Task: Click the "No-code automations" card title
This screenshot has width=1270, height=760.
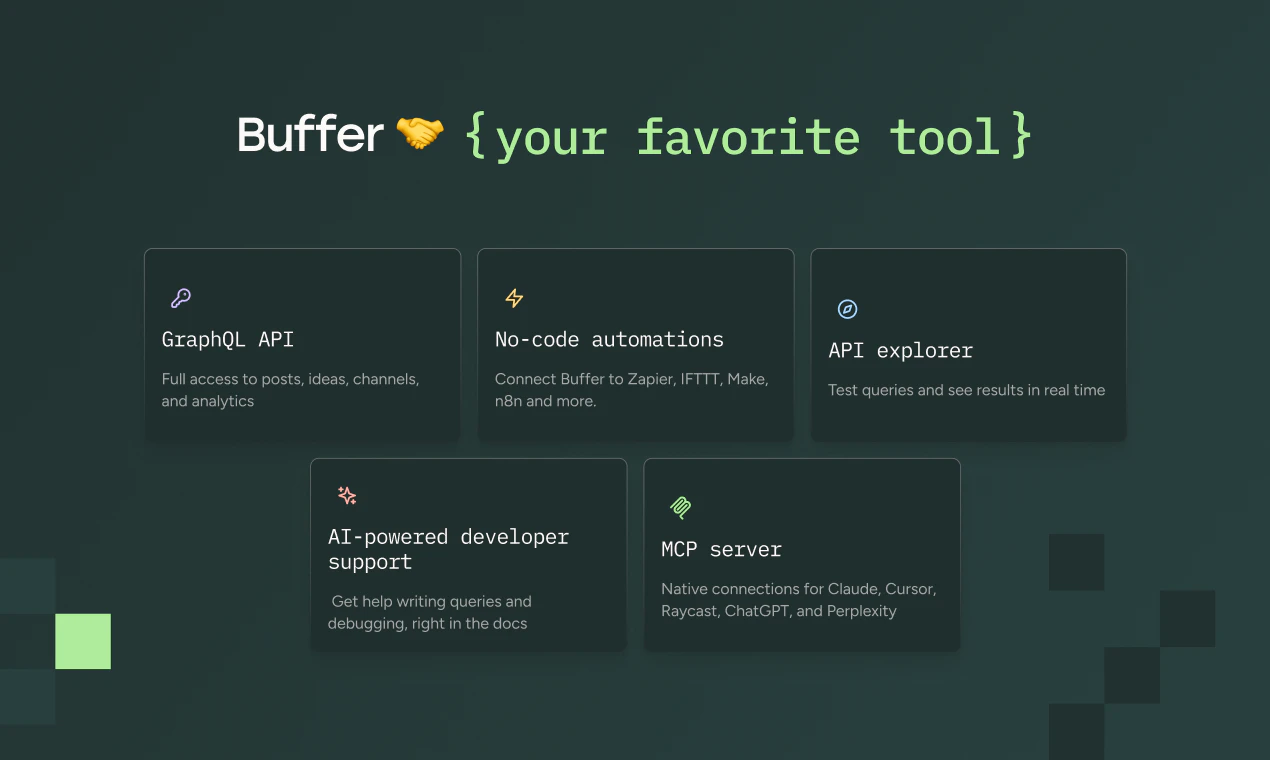Action: click(609, 340)
